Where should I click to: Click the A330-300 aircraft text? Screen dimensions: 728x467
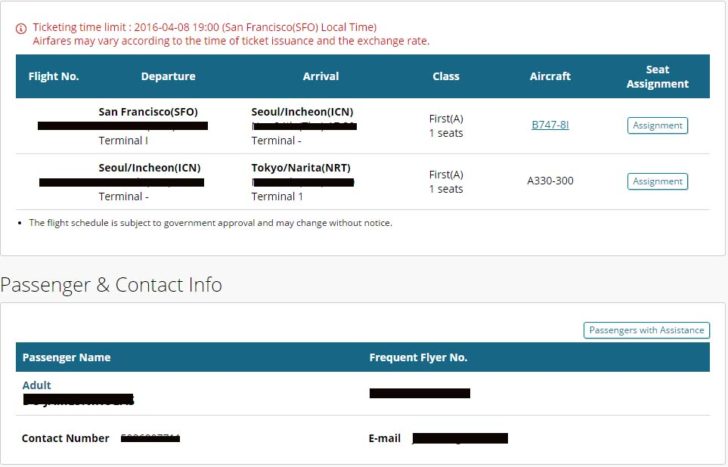550,181
